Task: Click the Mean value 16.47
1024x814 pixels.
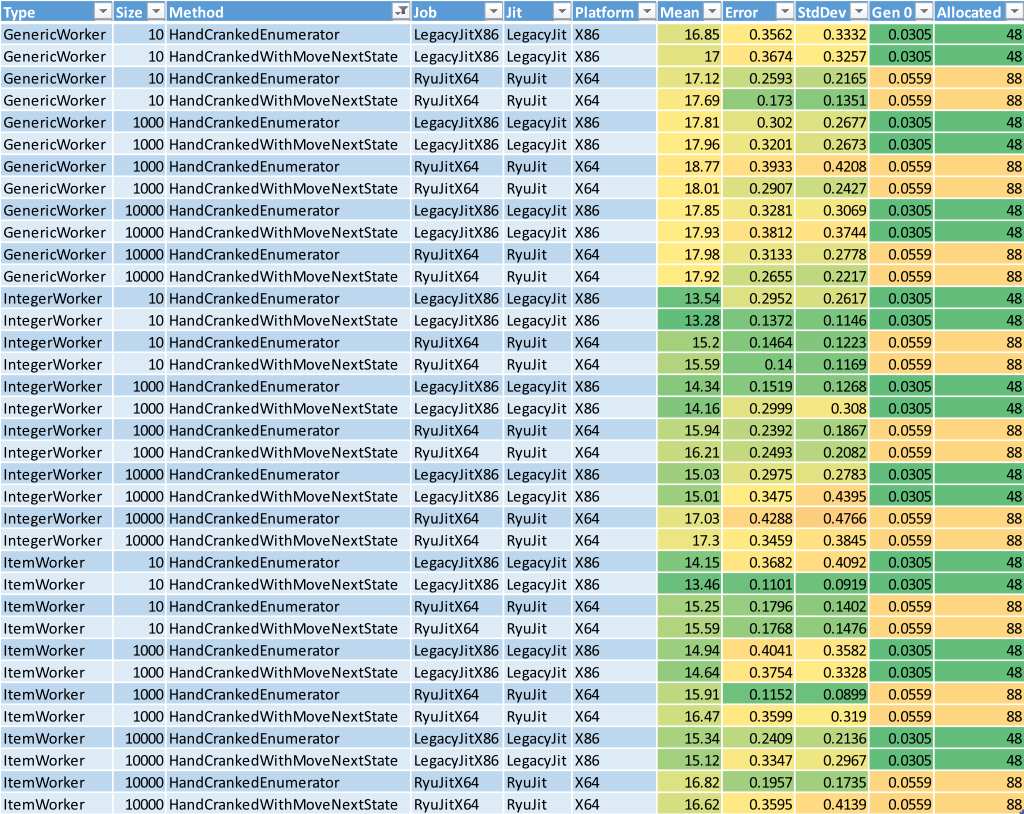Action: pyautogui.click(x=701, y=717)
